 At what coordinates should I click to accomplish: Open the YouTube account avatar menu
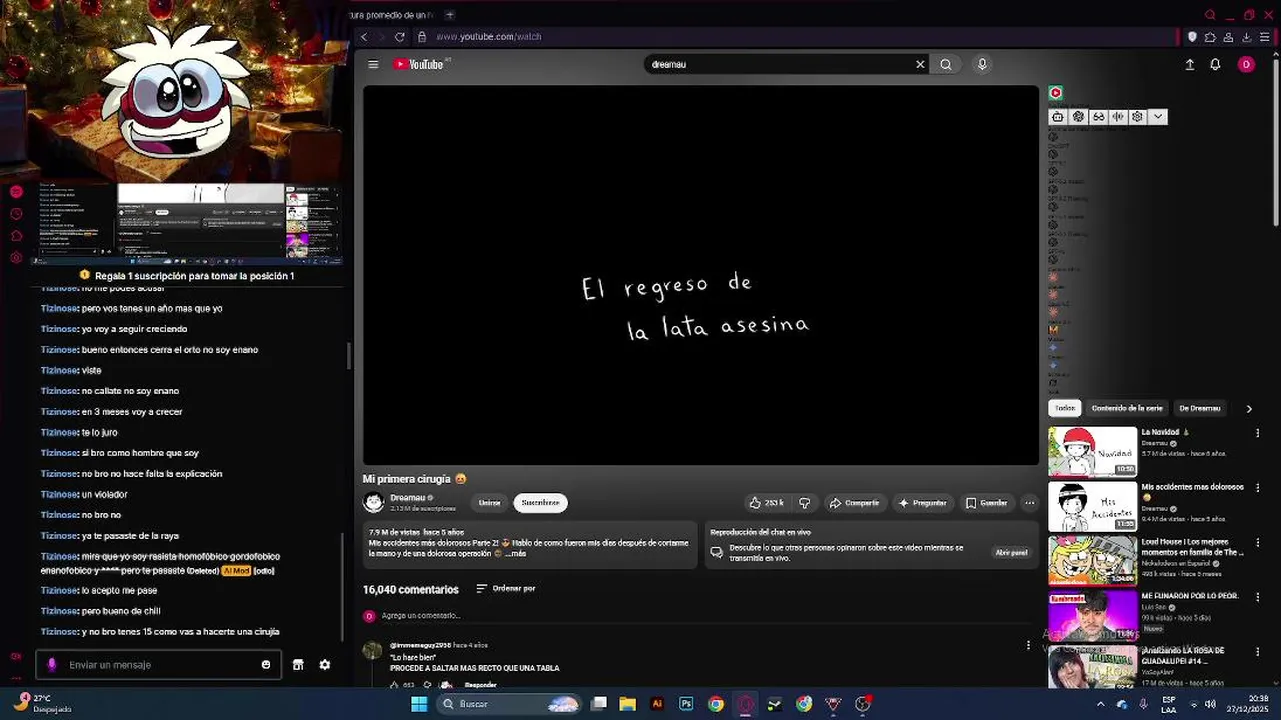pyautogui.click(x=1246, y=64)
